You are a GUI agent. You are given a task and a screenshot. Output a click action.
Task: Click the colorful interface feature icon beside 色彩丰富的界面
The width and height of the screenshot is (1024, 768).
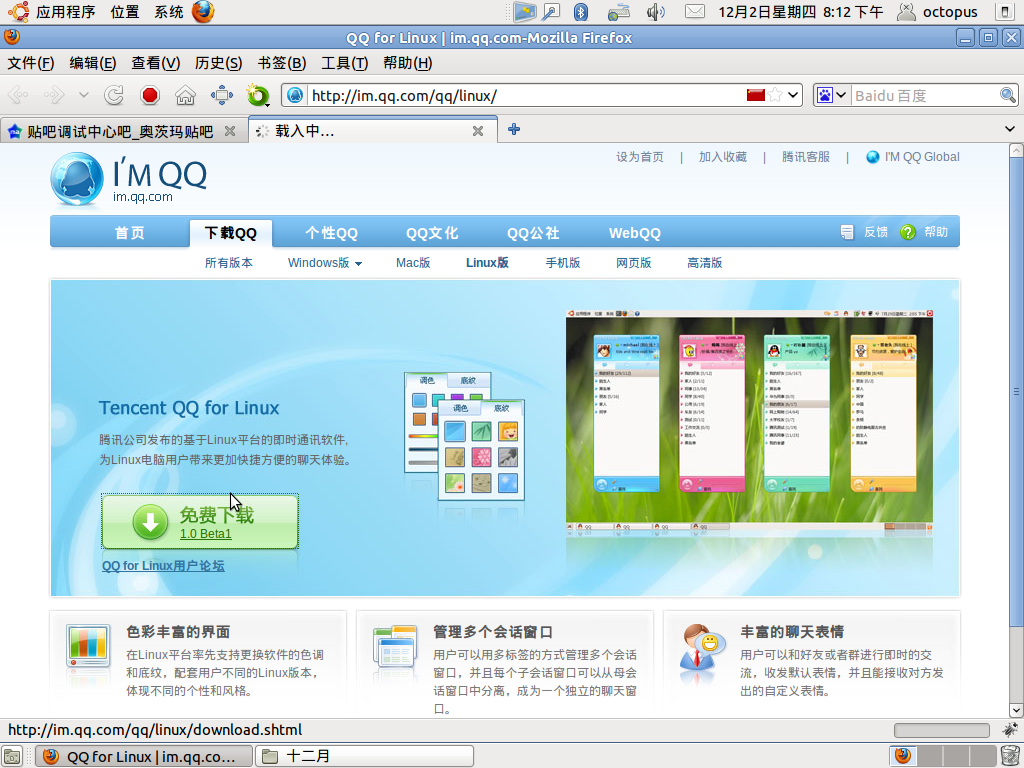coord(88,646)
